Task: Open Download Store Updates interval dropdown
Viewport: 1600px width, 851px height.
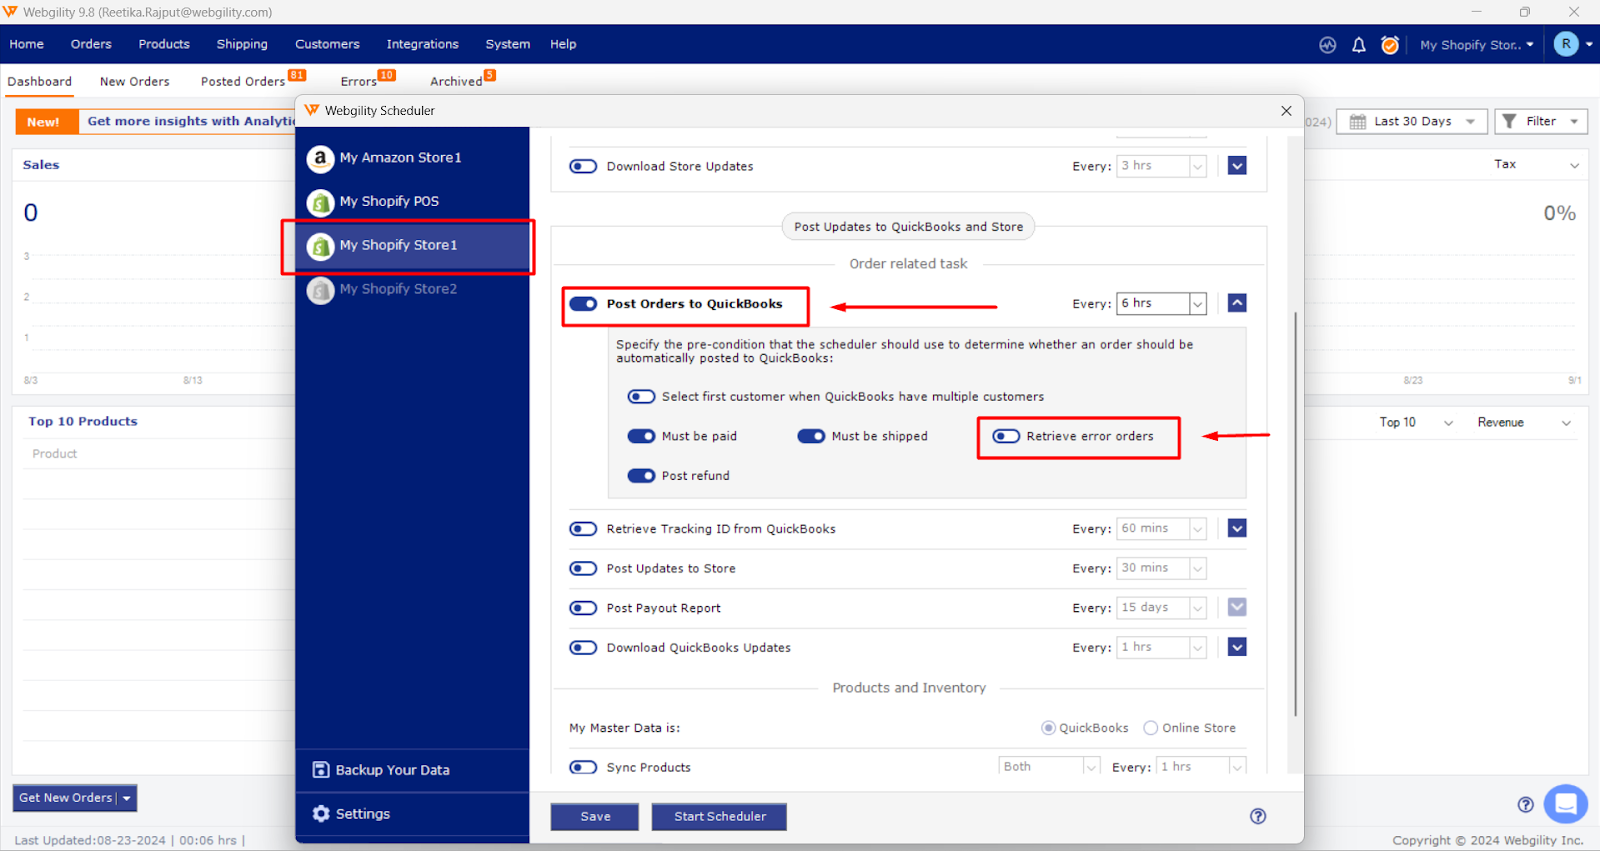Action: click(1161, 166)
